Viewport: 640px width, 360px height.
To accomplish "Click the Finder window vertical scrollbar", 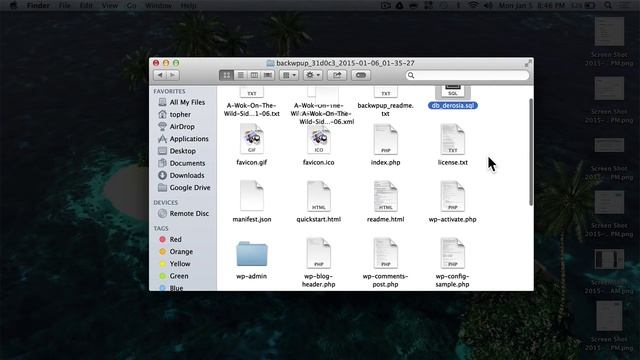I will coord(531,152).
